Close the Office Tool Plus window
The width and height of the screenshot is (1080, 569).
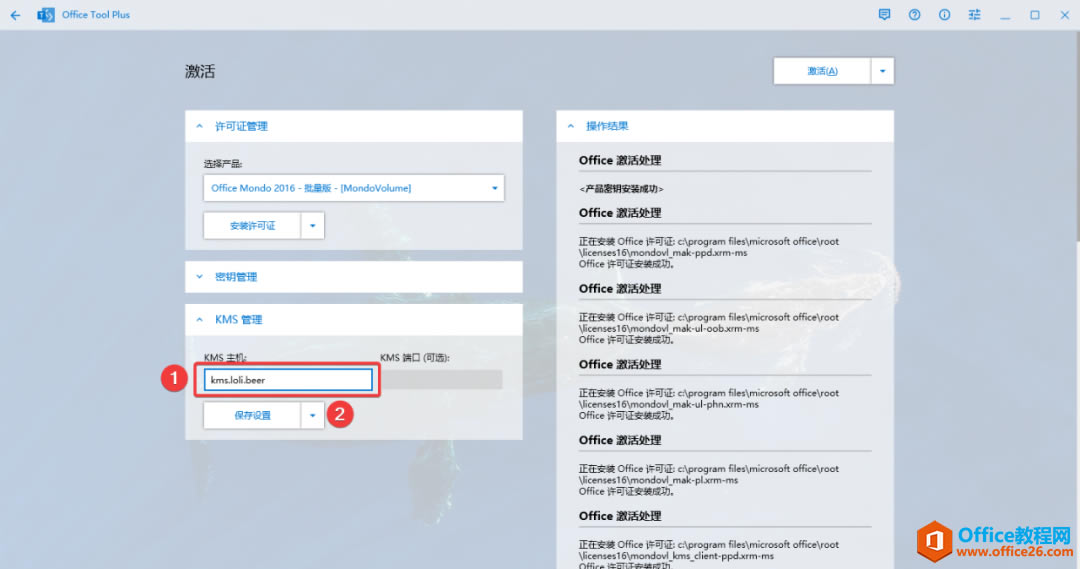tap(1064, 14)
